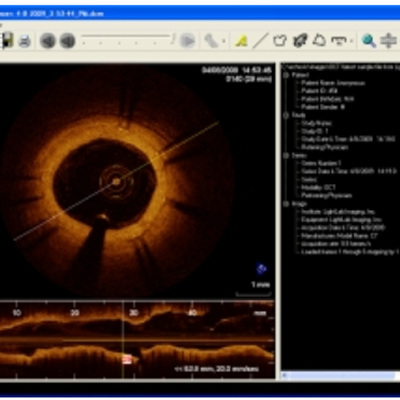Image resolution: width=400 pixels, height=400 pixels.
Task: Collapse the Image node in the info tree
Action: click(286, 204)
